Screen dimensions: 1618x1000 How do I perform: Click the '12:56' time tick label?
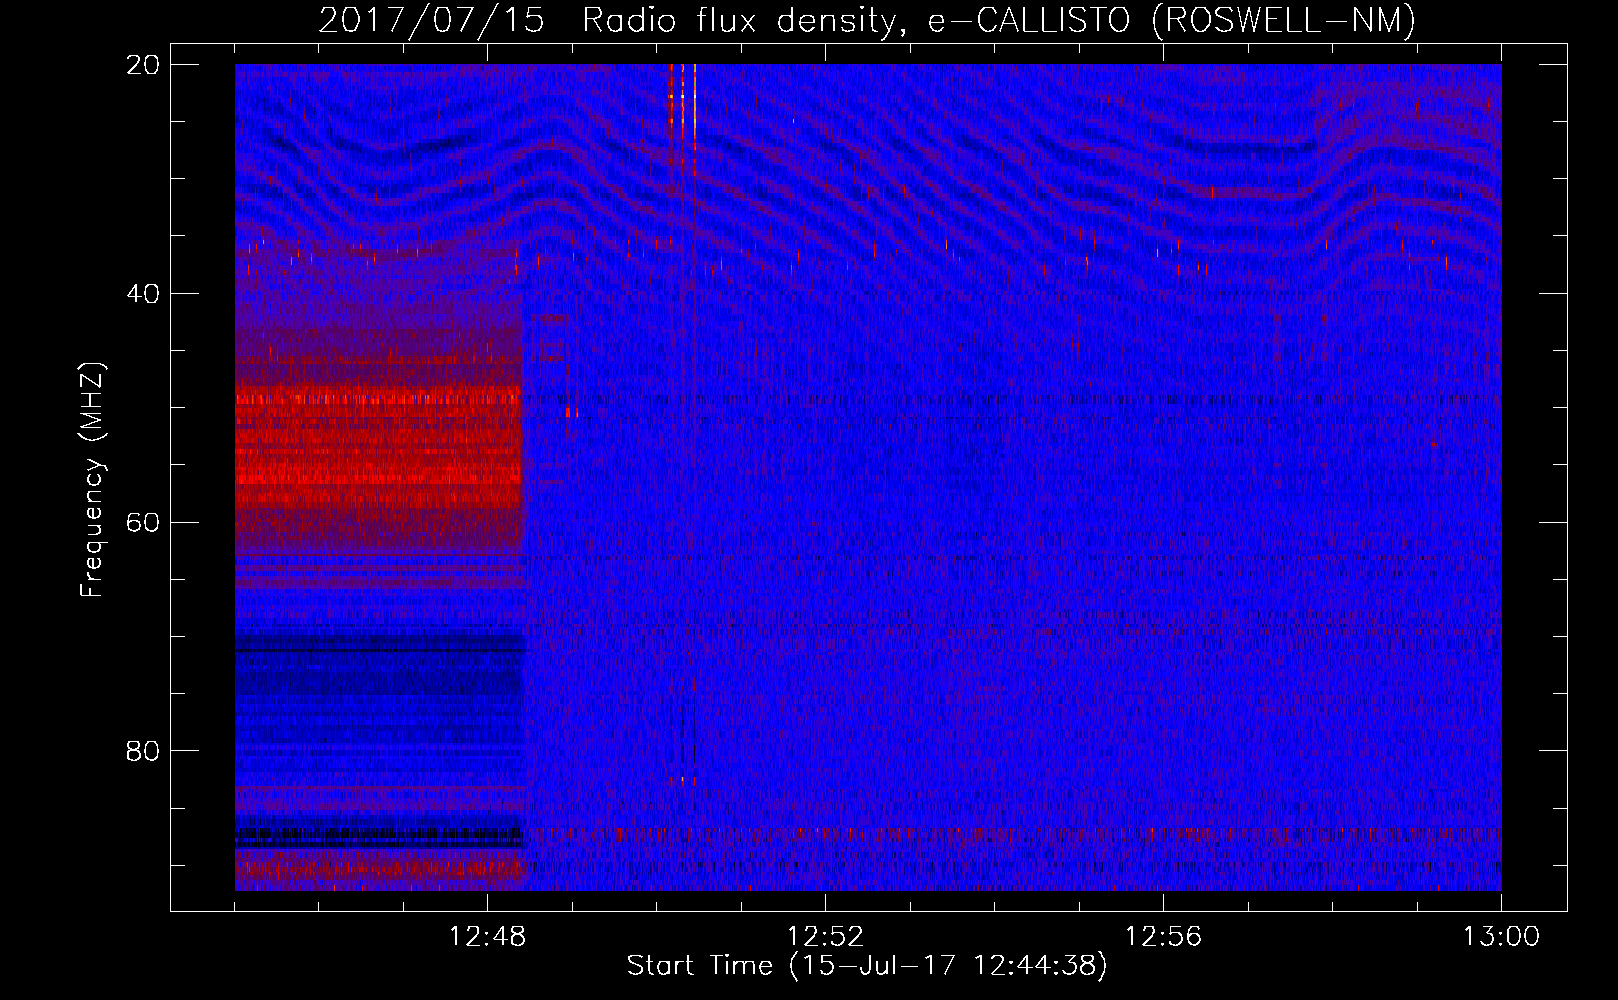(1163, 937)
